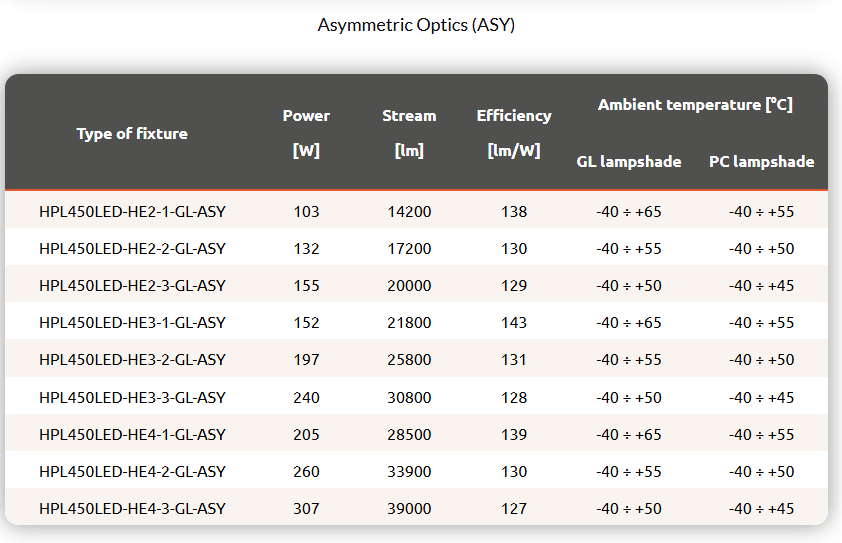Click the Stream [lm] column header
842x543 pixels.
click(409, 133)
